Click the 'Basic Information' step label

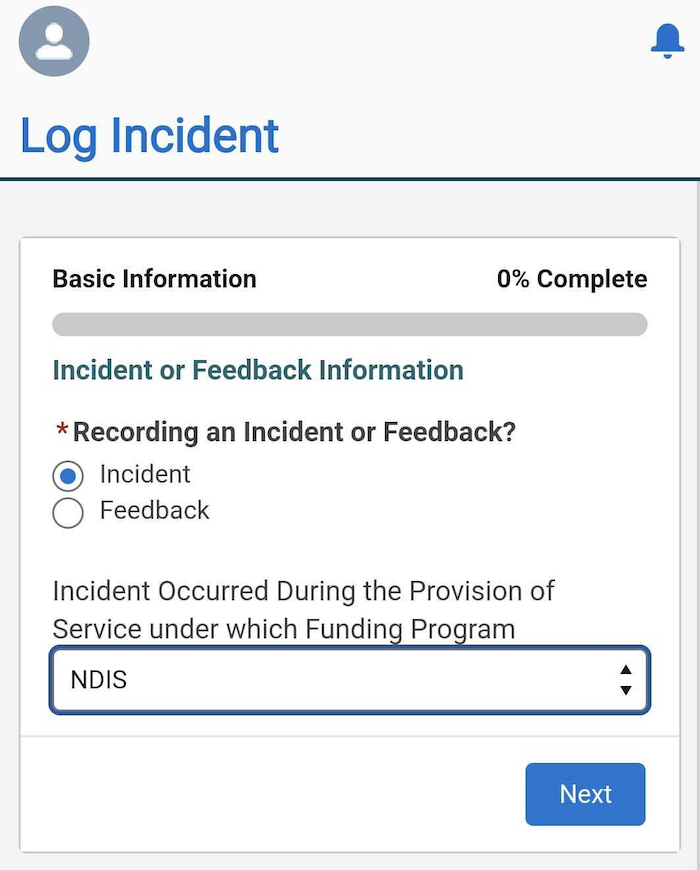[154, 279]
